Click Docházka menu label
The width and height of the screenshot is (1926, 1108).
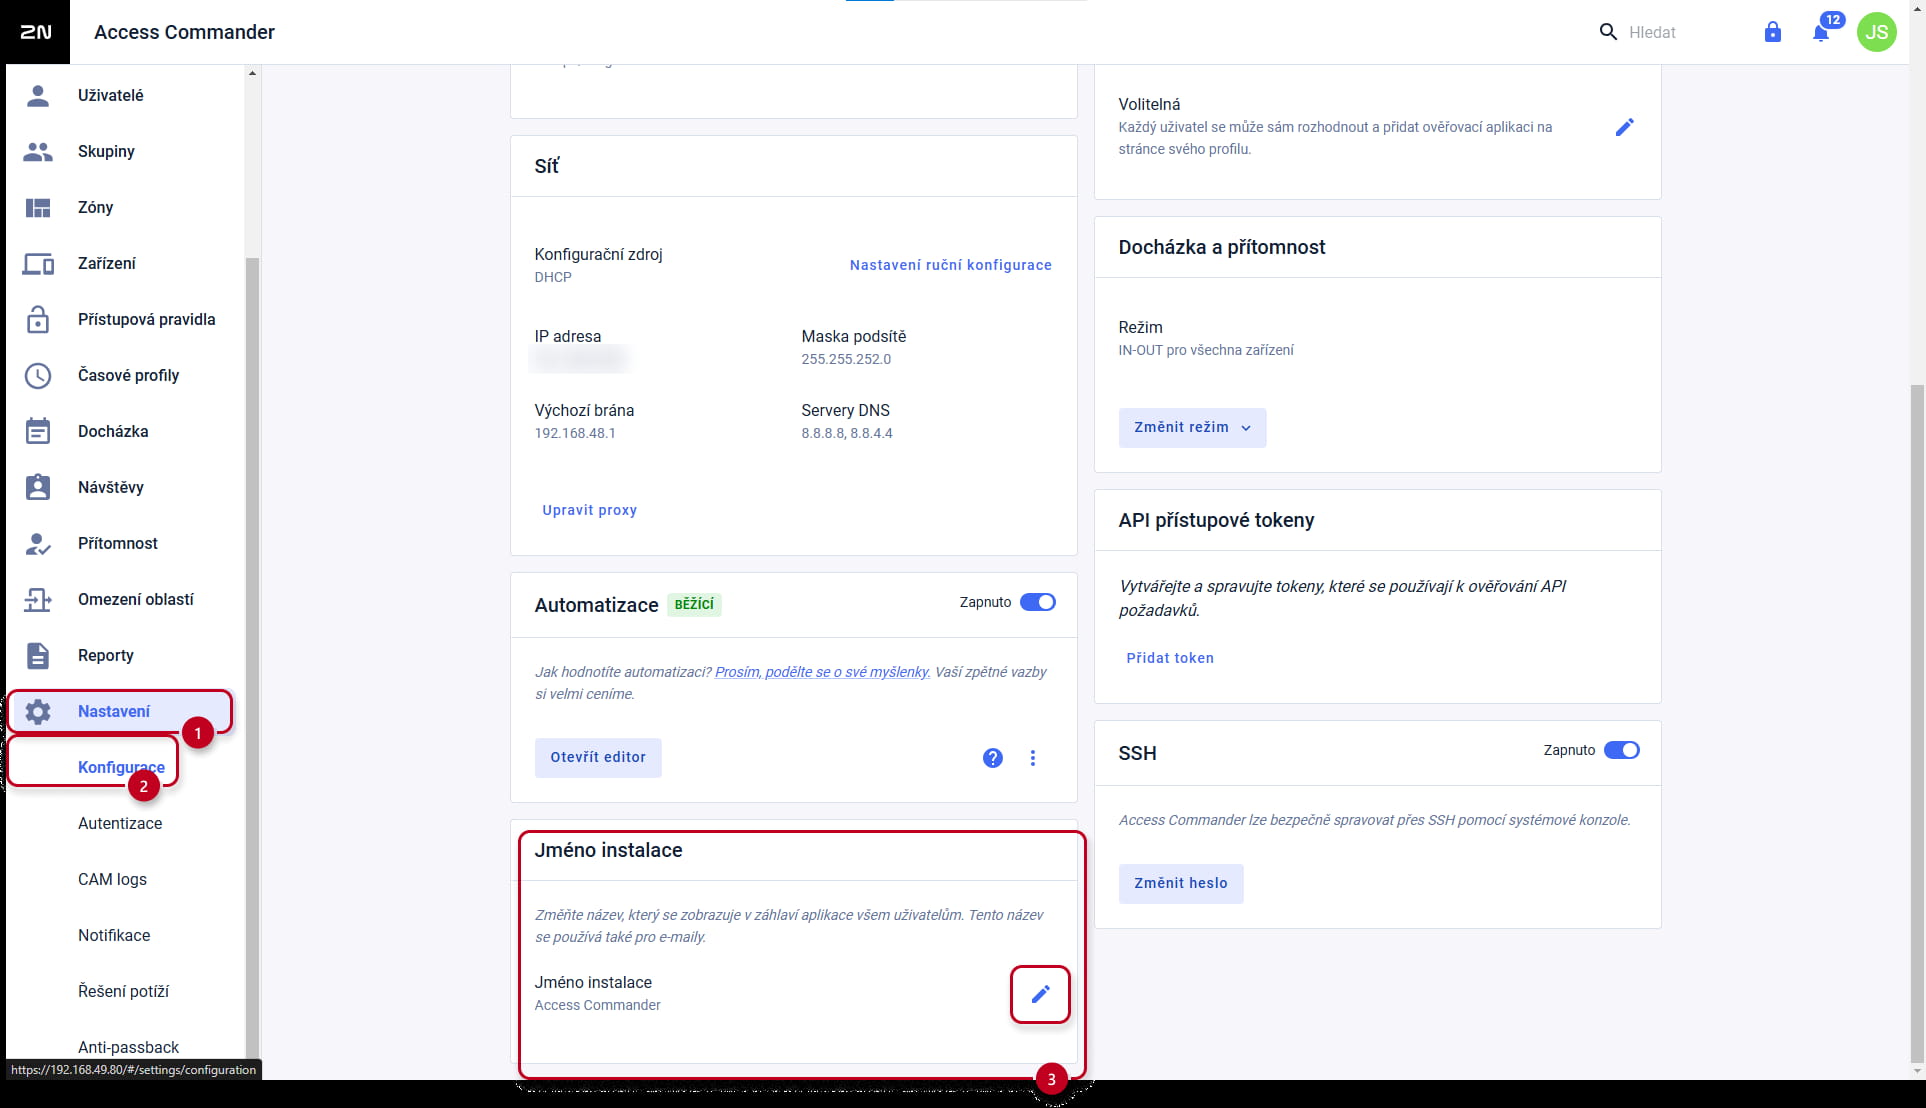[x=113, y=431]
